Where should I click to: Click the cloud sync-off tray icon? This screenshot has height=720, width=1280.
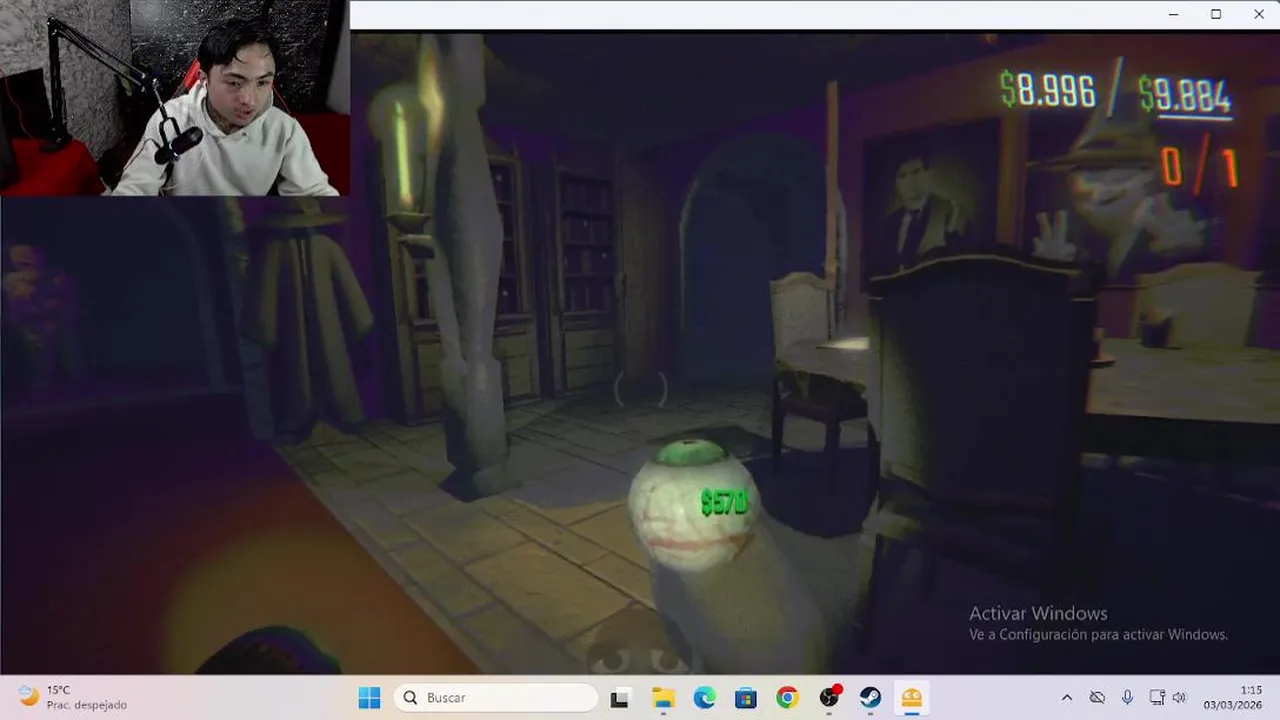click(1097, 697)
